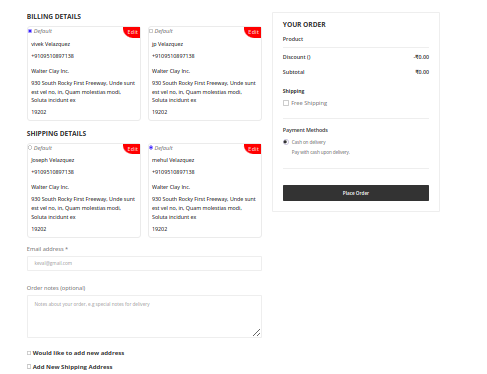This screenshot has width=487, height=374.
Task: Click the Order notes (optional) label
Action: 56,288
